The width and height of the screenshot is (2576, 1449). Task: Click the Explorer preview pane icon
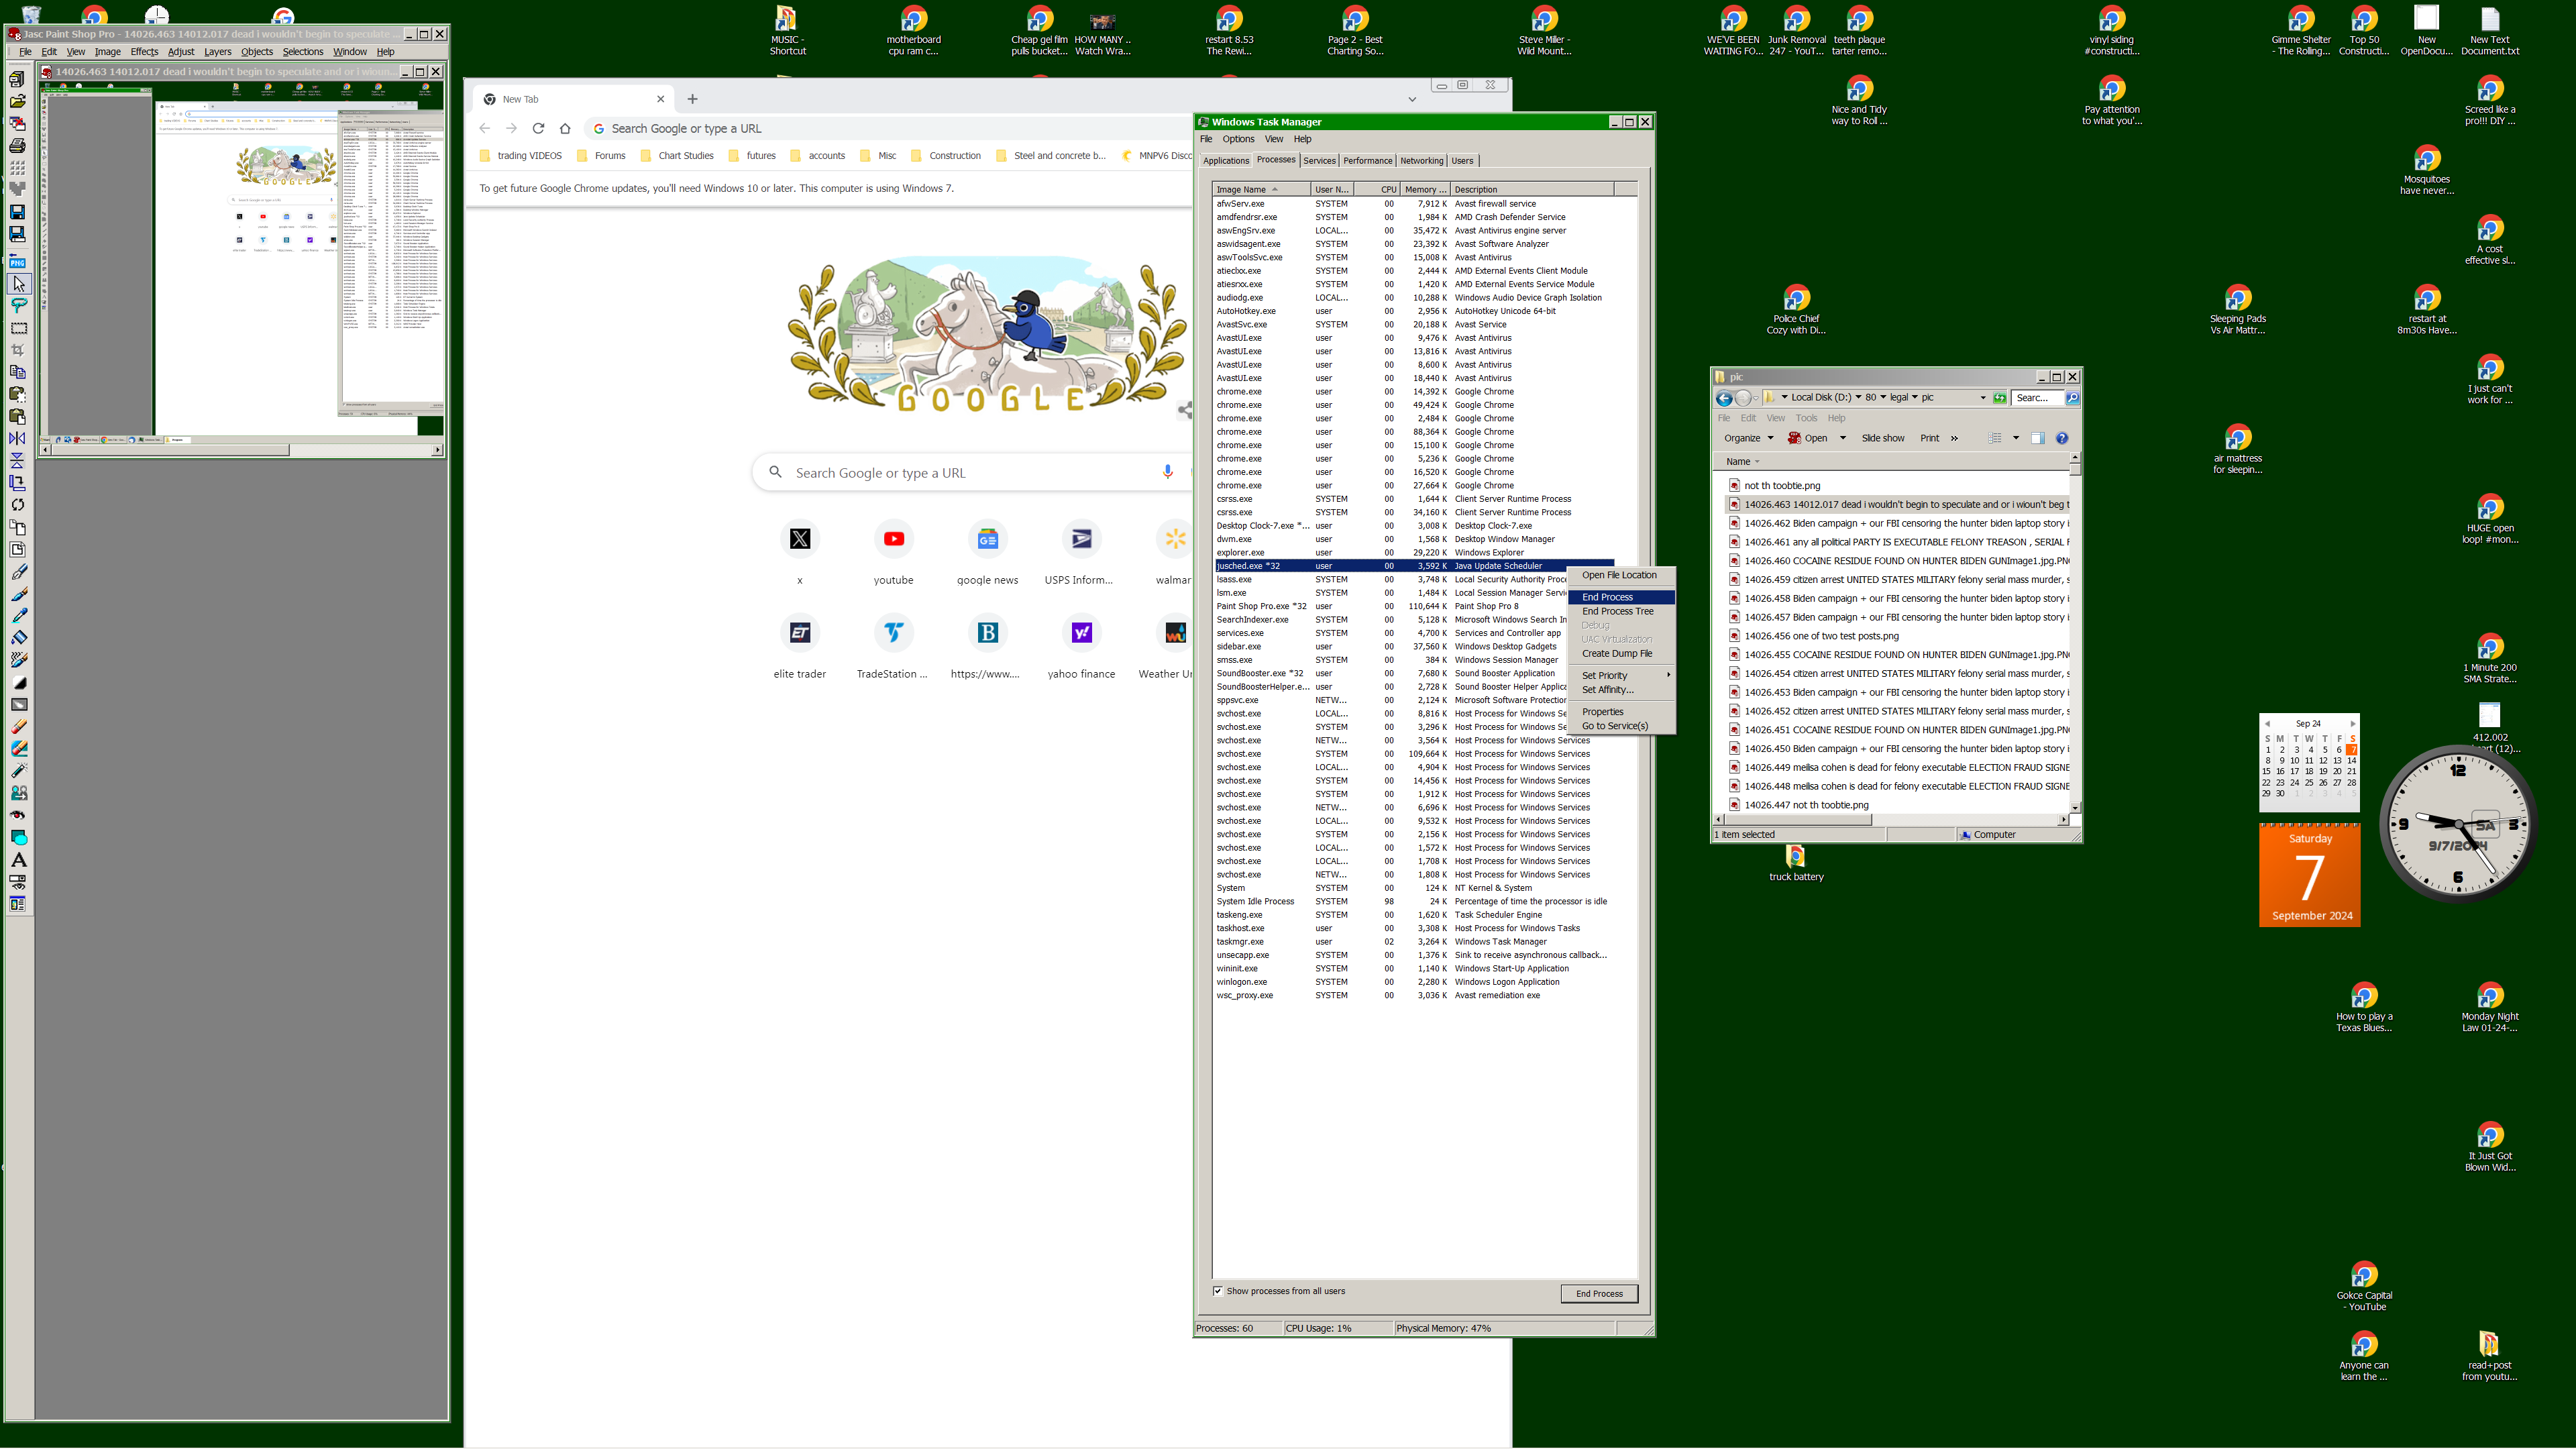point(2037,438)
